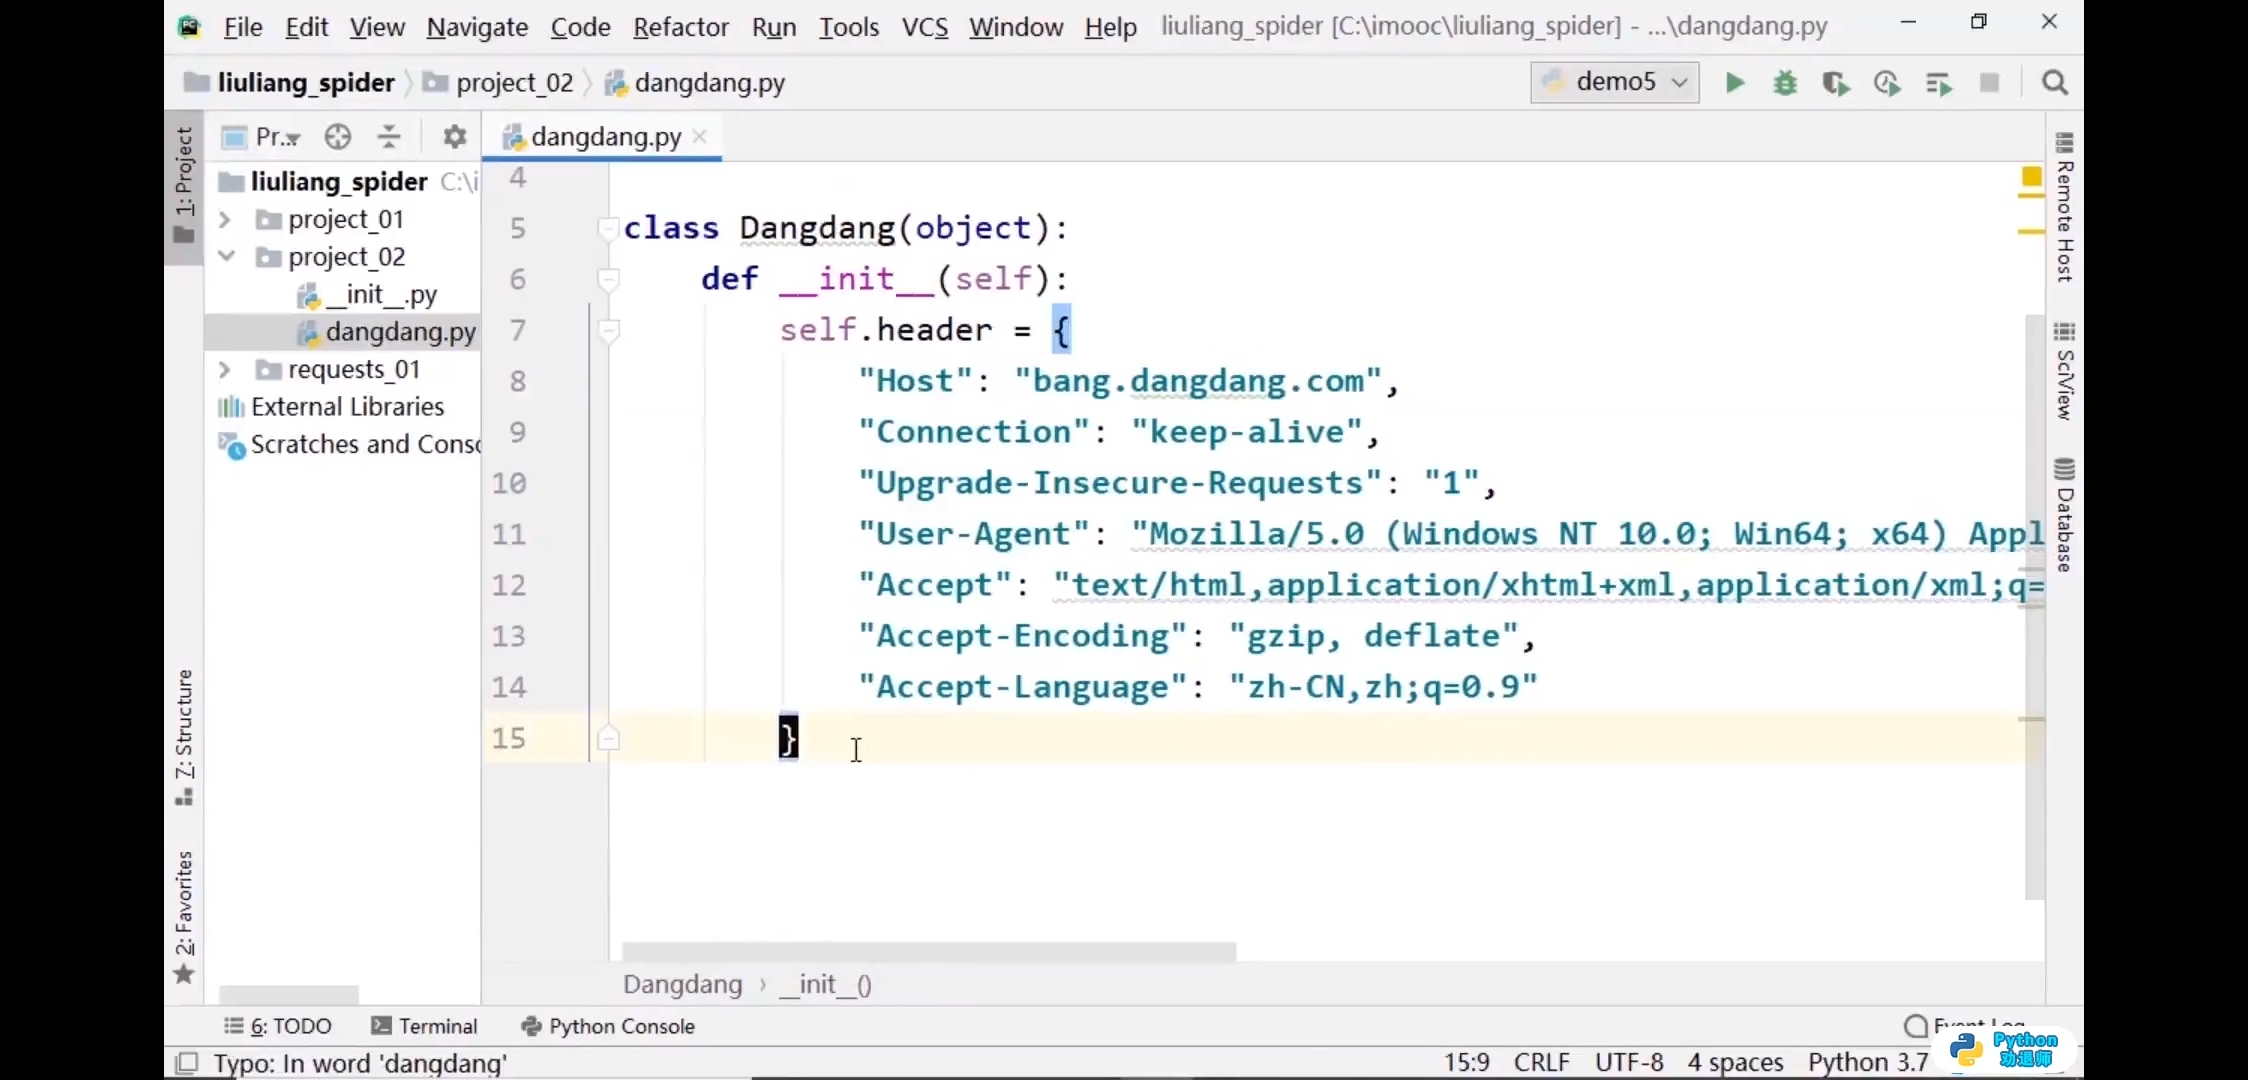Fold the header dict at line 7

[608, 331]
